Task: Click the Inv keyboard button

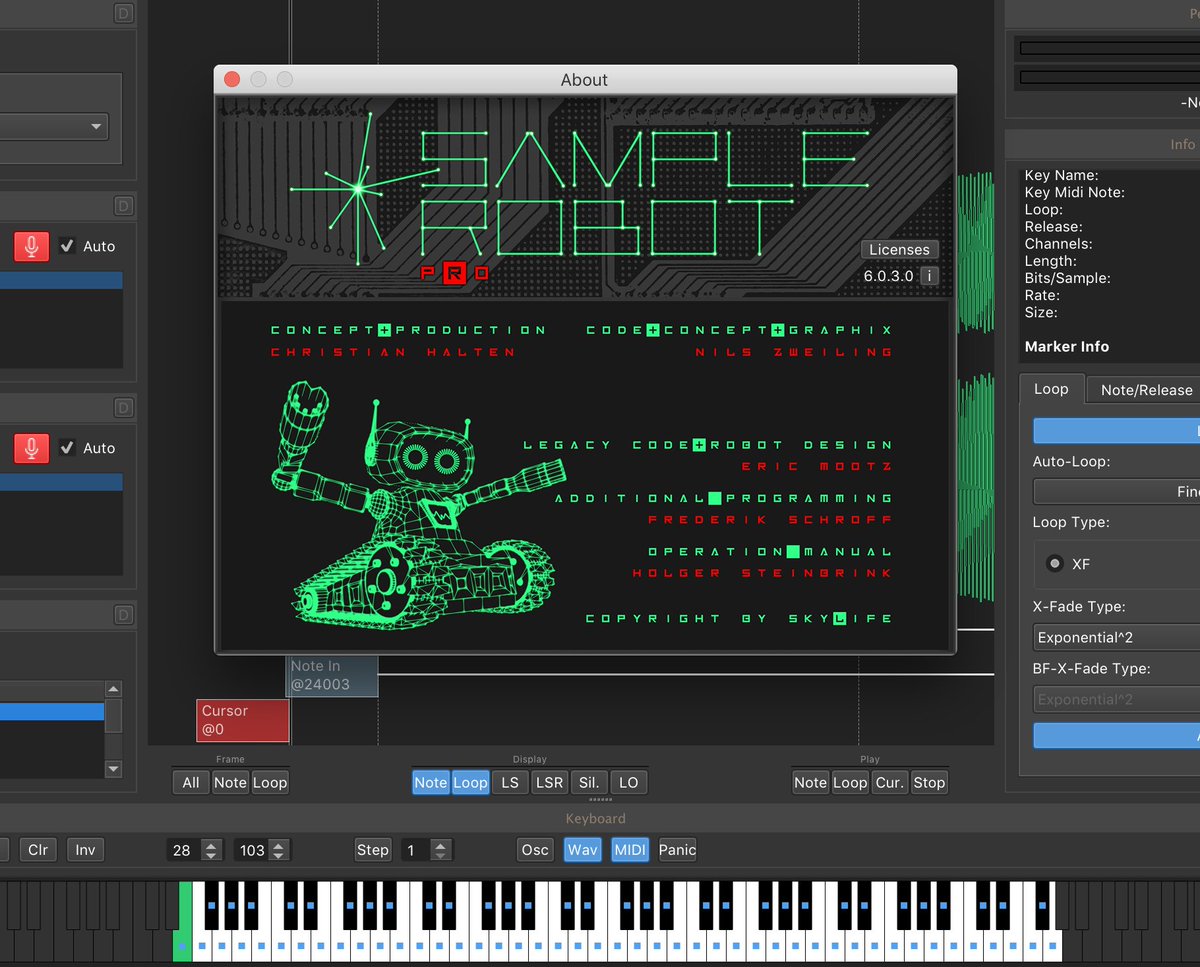Action: pyautogui.click(x=86, y=850)
